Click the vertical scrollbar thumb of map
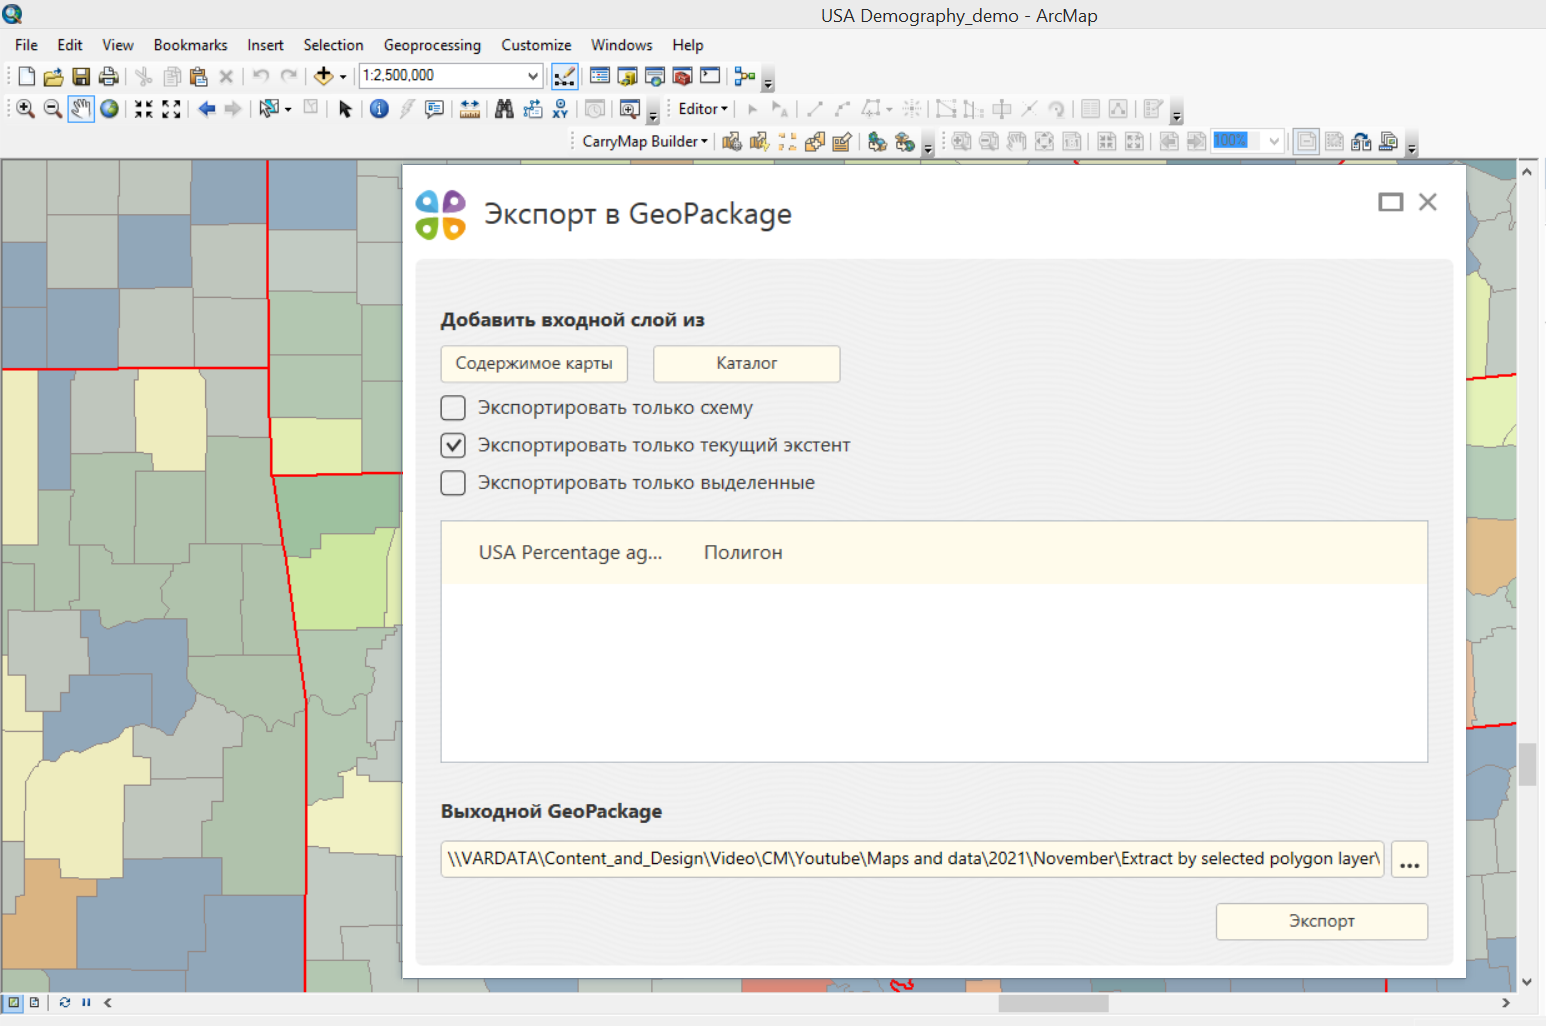 [1527, 764]
